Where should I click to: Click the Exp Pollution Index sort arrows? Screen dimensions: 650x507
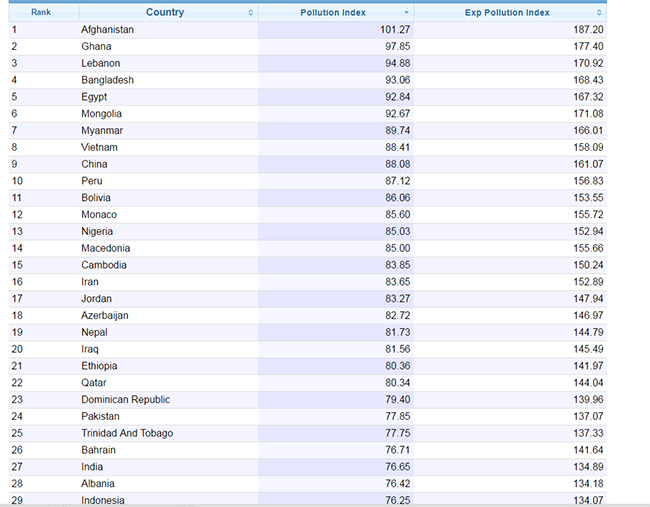pos(599,13)
